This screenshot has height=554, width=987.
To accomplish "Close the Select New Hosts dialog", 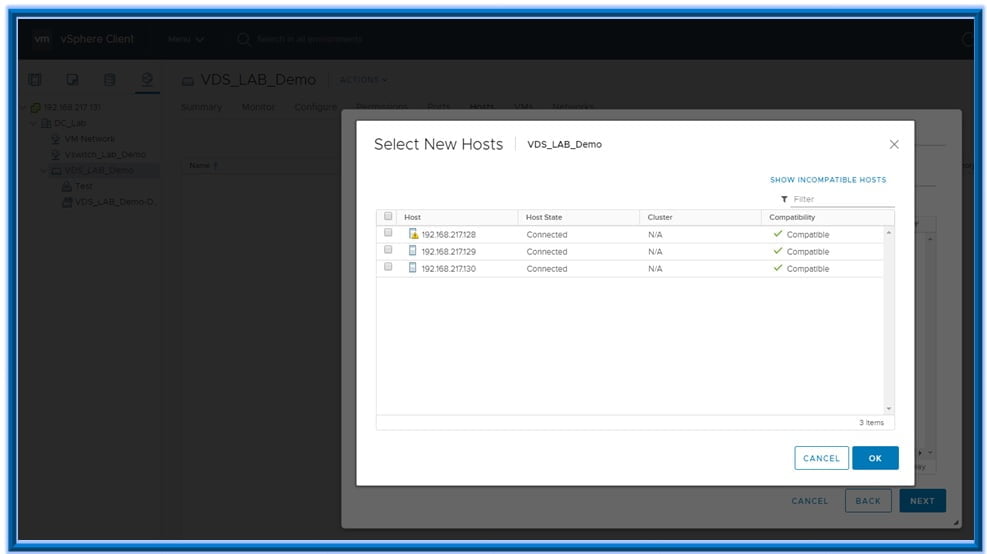I will point(894,144).
